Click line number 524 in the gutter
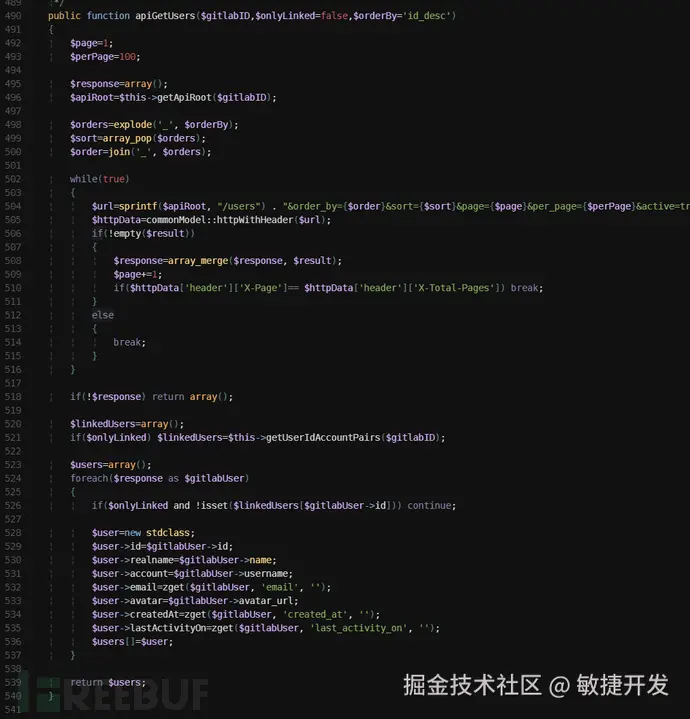The width and height of the screenshot is (690, 719). (13, 478)
